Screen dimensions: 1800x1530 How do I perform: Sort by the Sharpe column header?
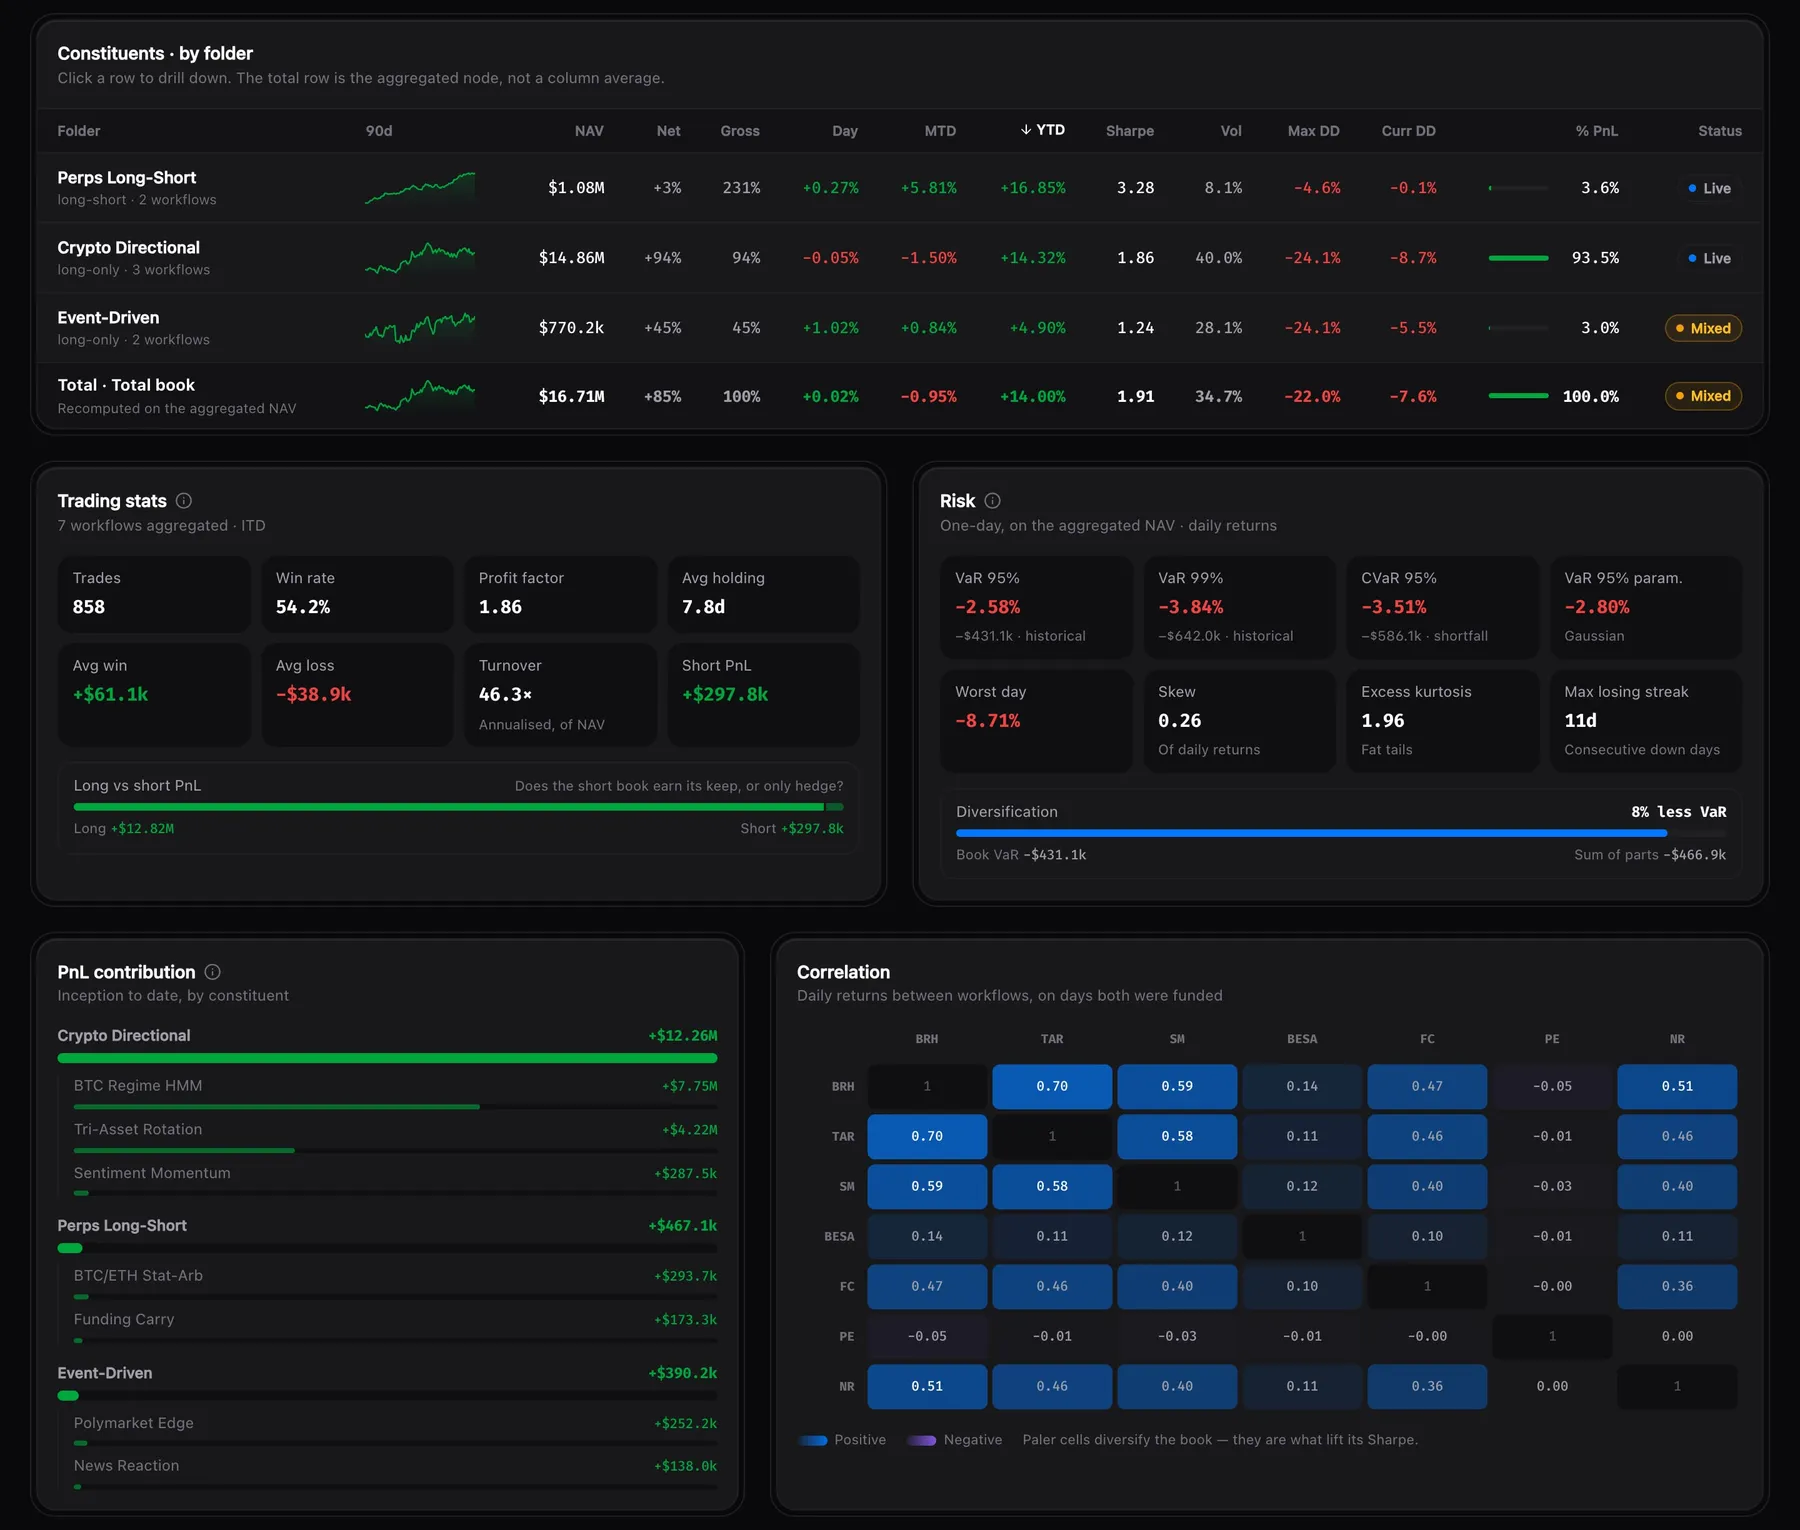point(1130,131)
